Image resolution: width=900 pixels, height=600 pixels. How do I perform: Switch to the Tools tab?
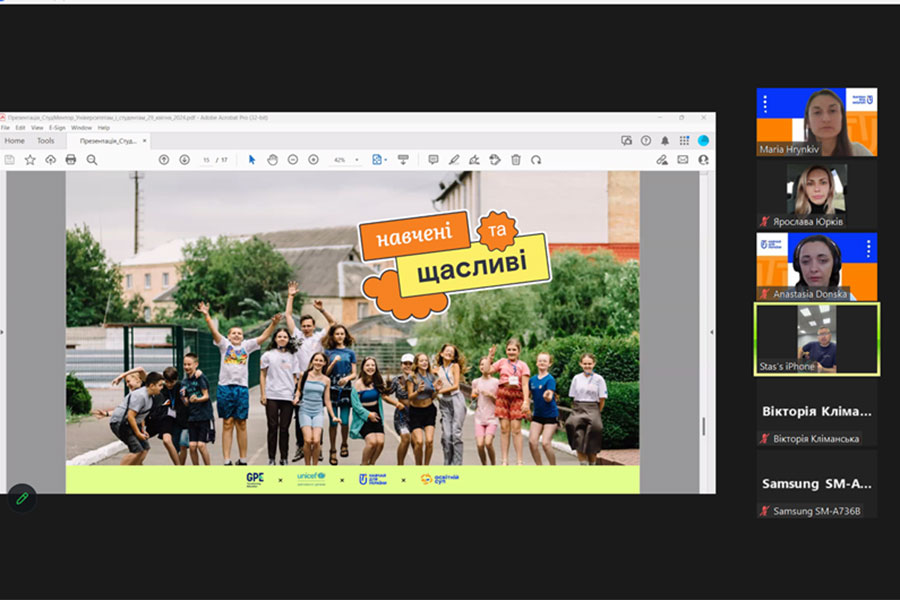click(x=46, y=141)
